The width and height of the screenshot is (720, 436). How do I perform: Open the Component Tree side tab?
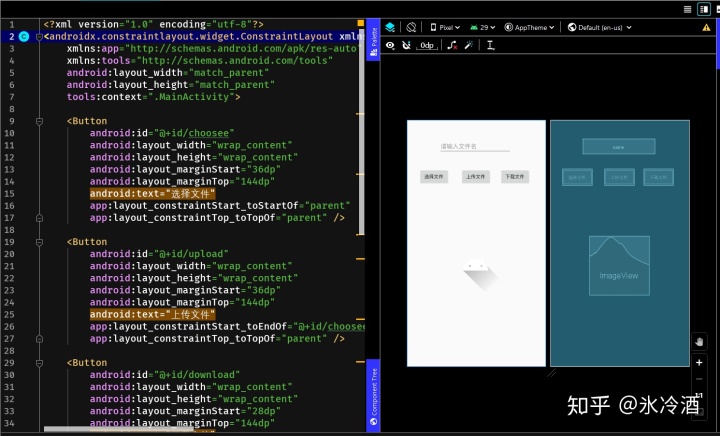pos(373,396)
